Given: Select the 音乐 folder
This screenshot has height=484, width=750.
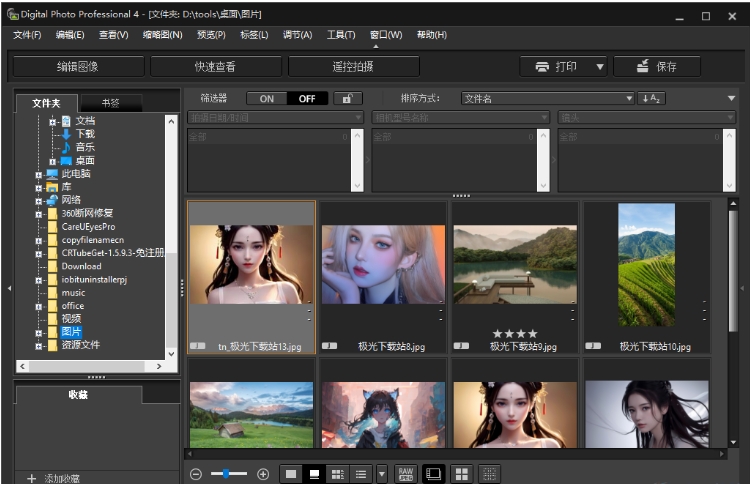Looking at the screenshot, I should point(85,147).
